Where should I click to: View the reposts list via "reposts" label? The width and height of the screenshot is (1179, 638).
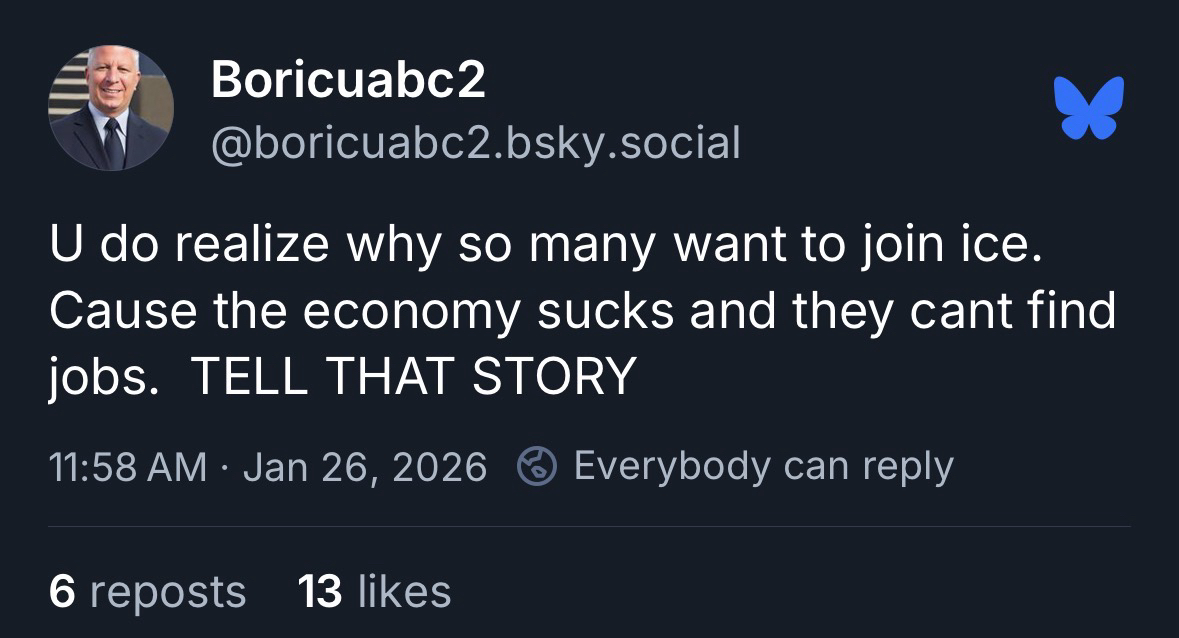(167, 591)
